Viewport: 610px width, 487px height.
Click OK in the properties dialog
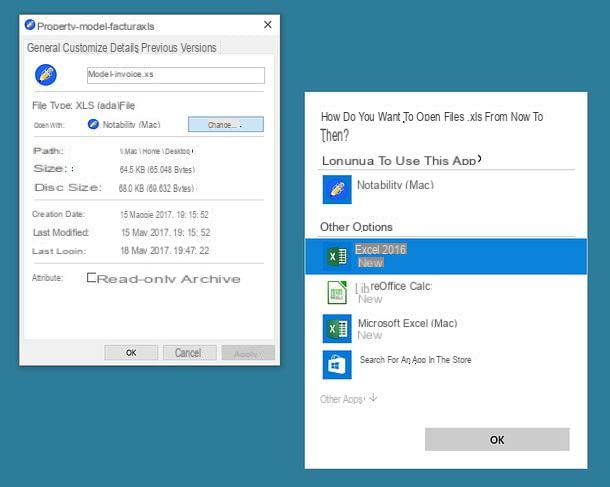pos(131,352)
